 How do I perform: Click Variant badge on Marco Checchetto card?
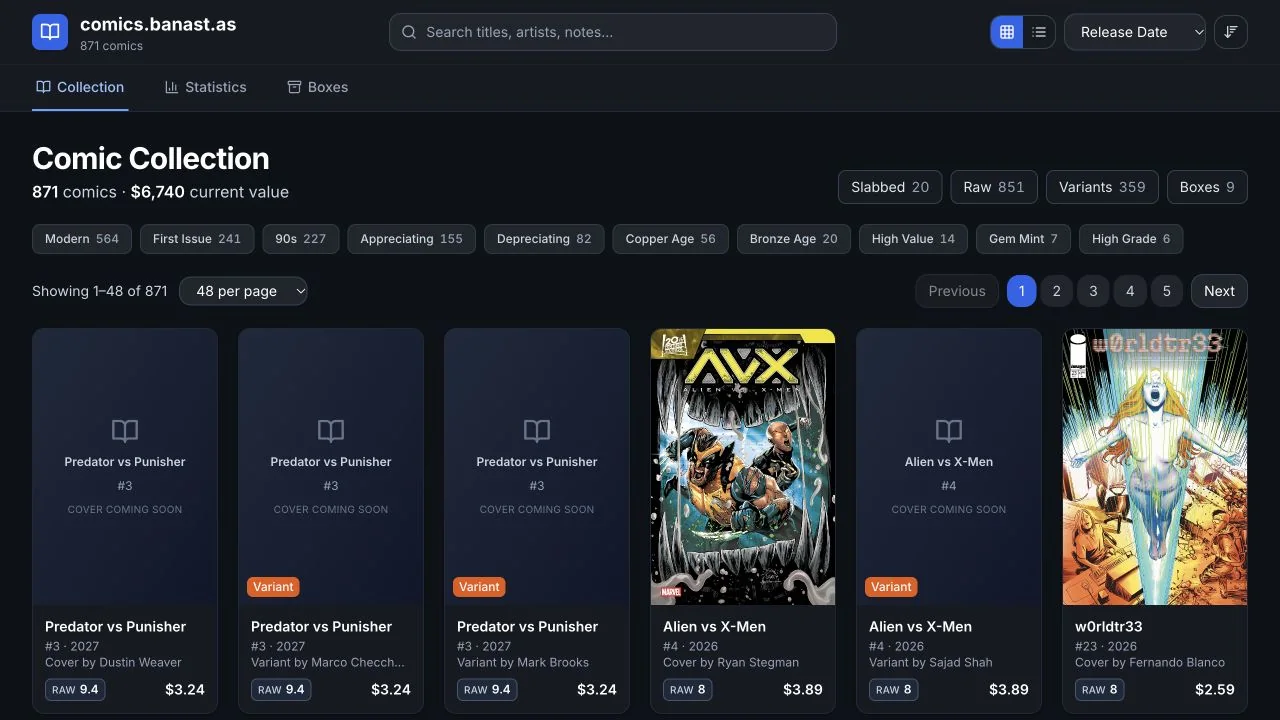click(273, 587)
